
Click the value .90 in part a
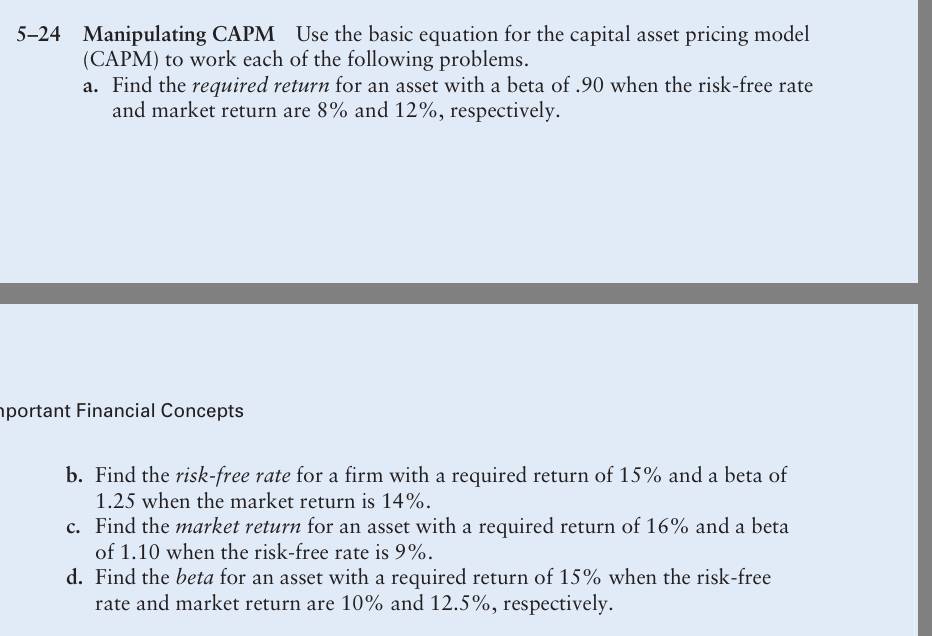590,86
